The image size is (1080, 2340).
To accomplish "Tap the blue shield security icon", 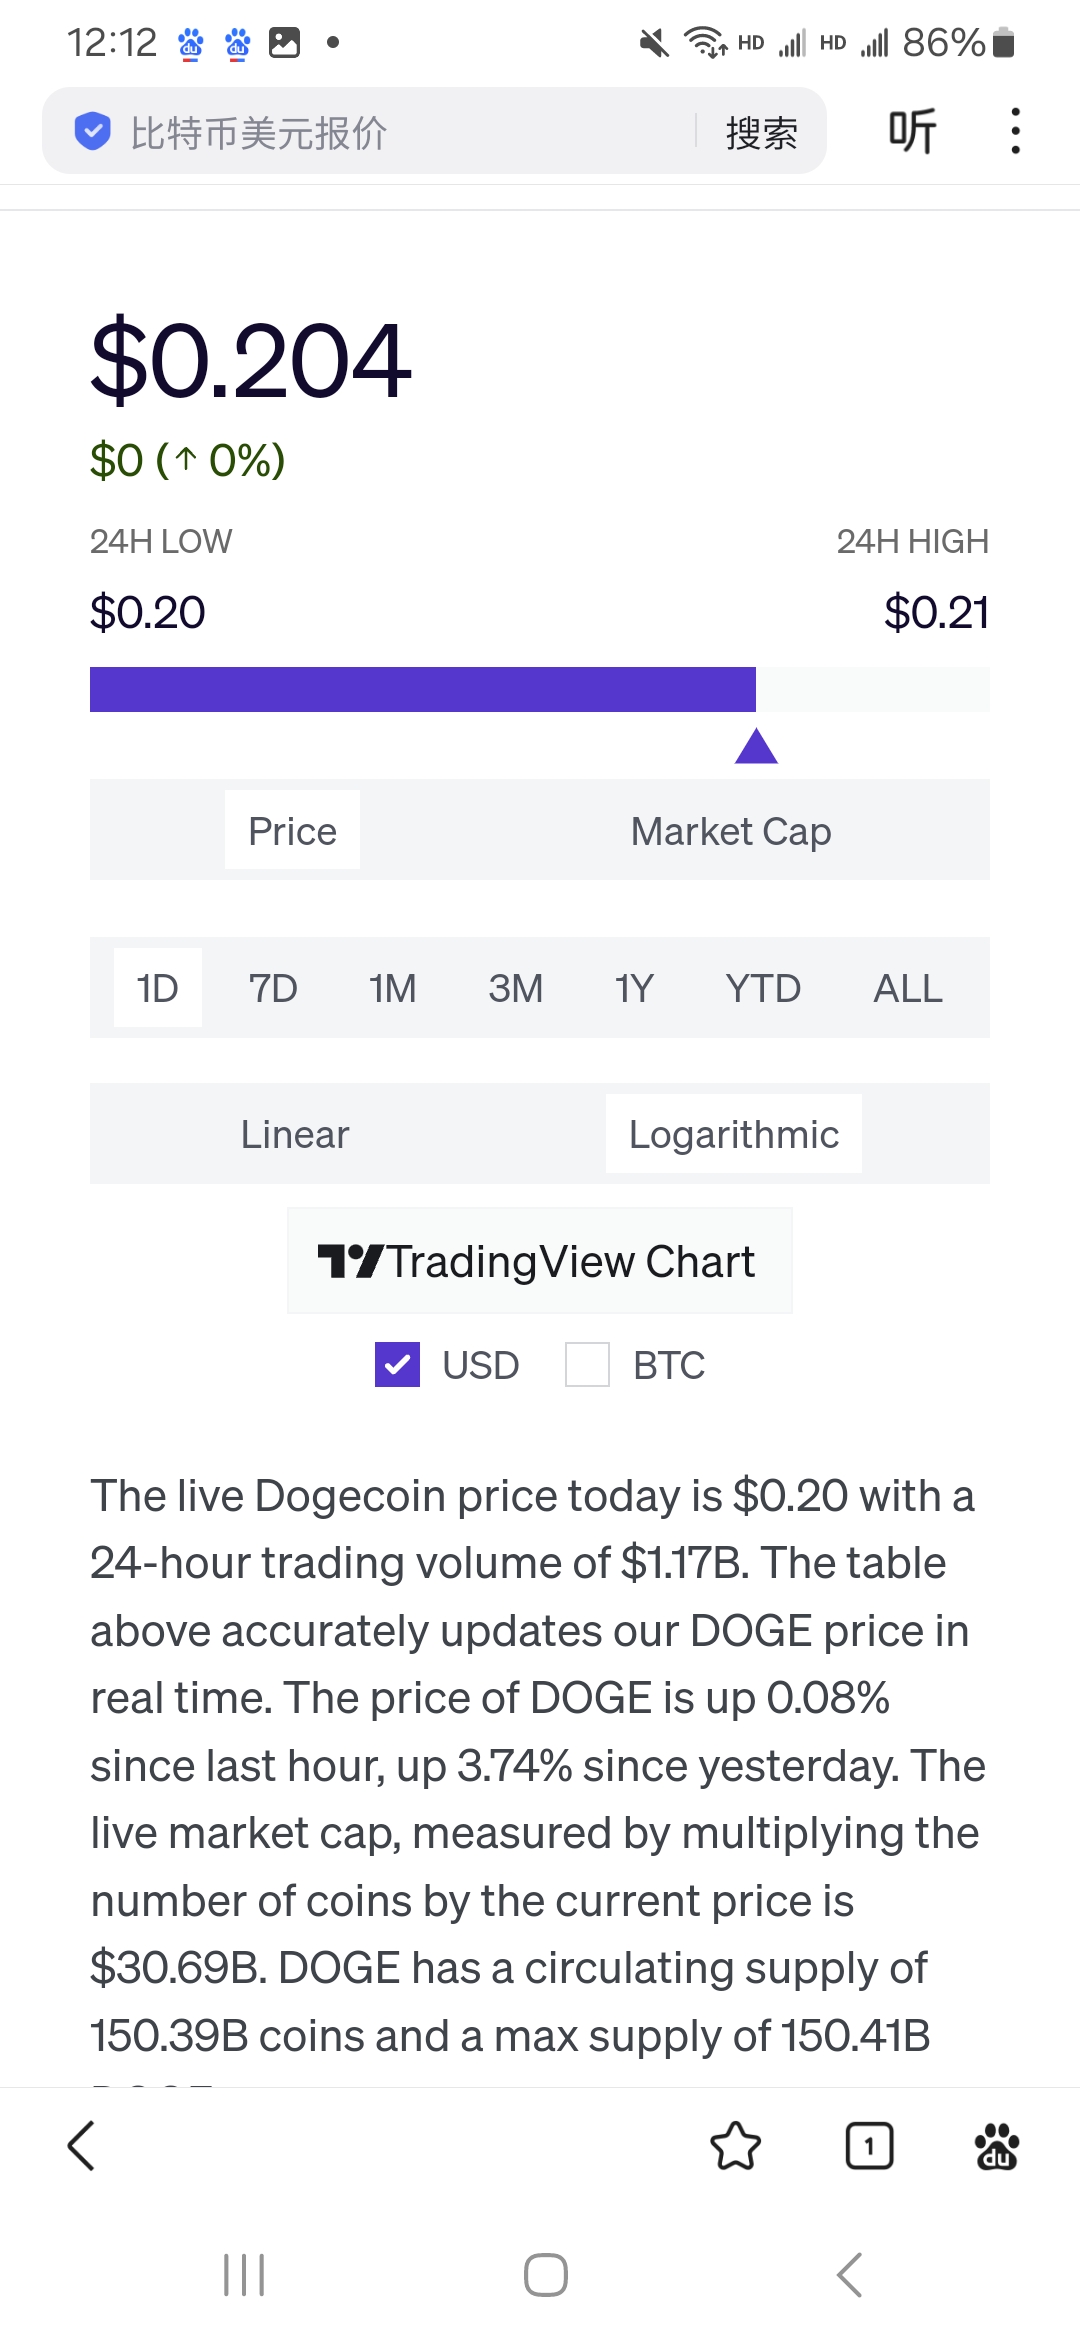I will tap(93, 131).
